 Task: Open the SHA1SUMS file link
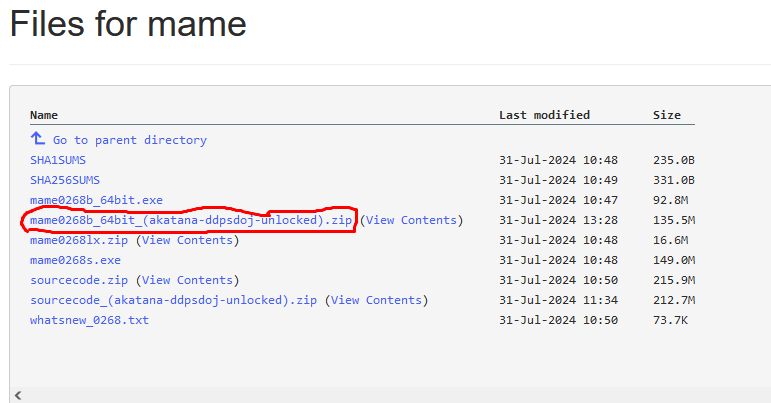58,160
